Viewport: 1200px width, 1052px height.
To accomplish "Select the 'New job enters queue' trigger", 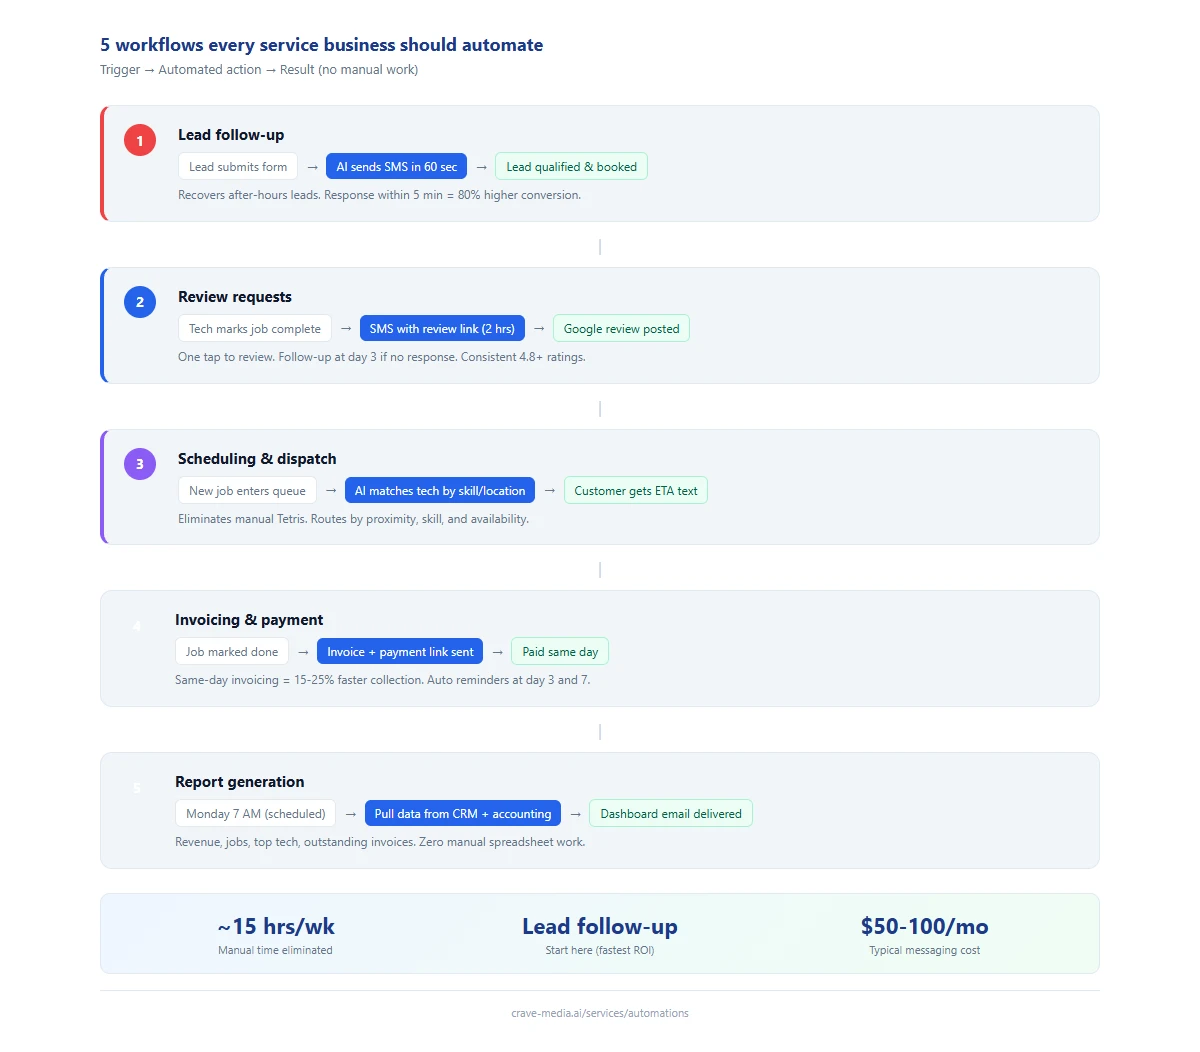I will [247, 491].
